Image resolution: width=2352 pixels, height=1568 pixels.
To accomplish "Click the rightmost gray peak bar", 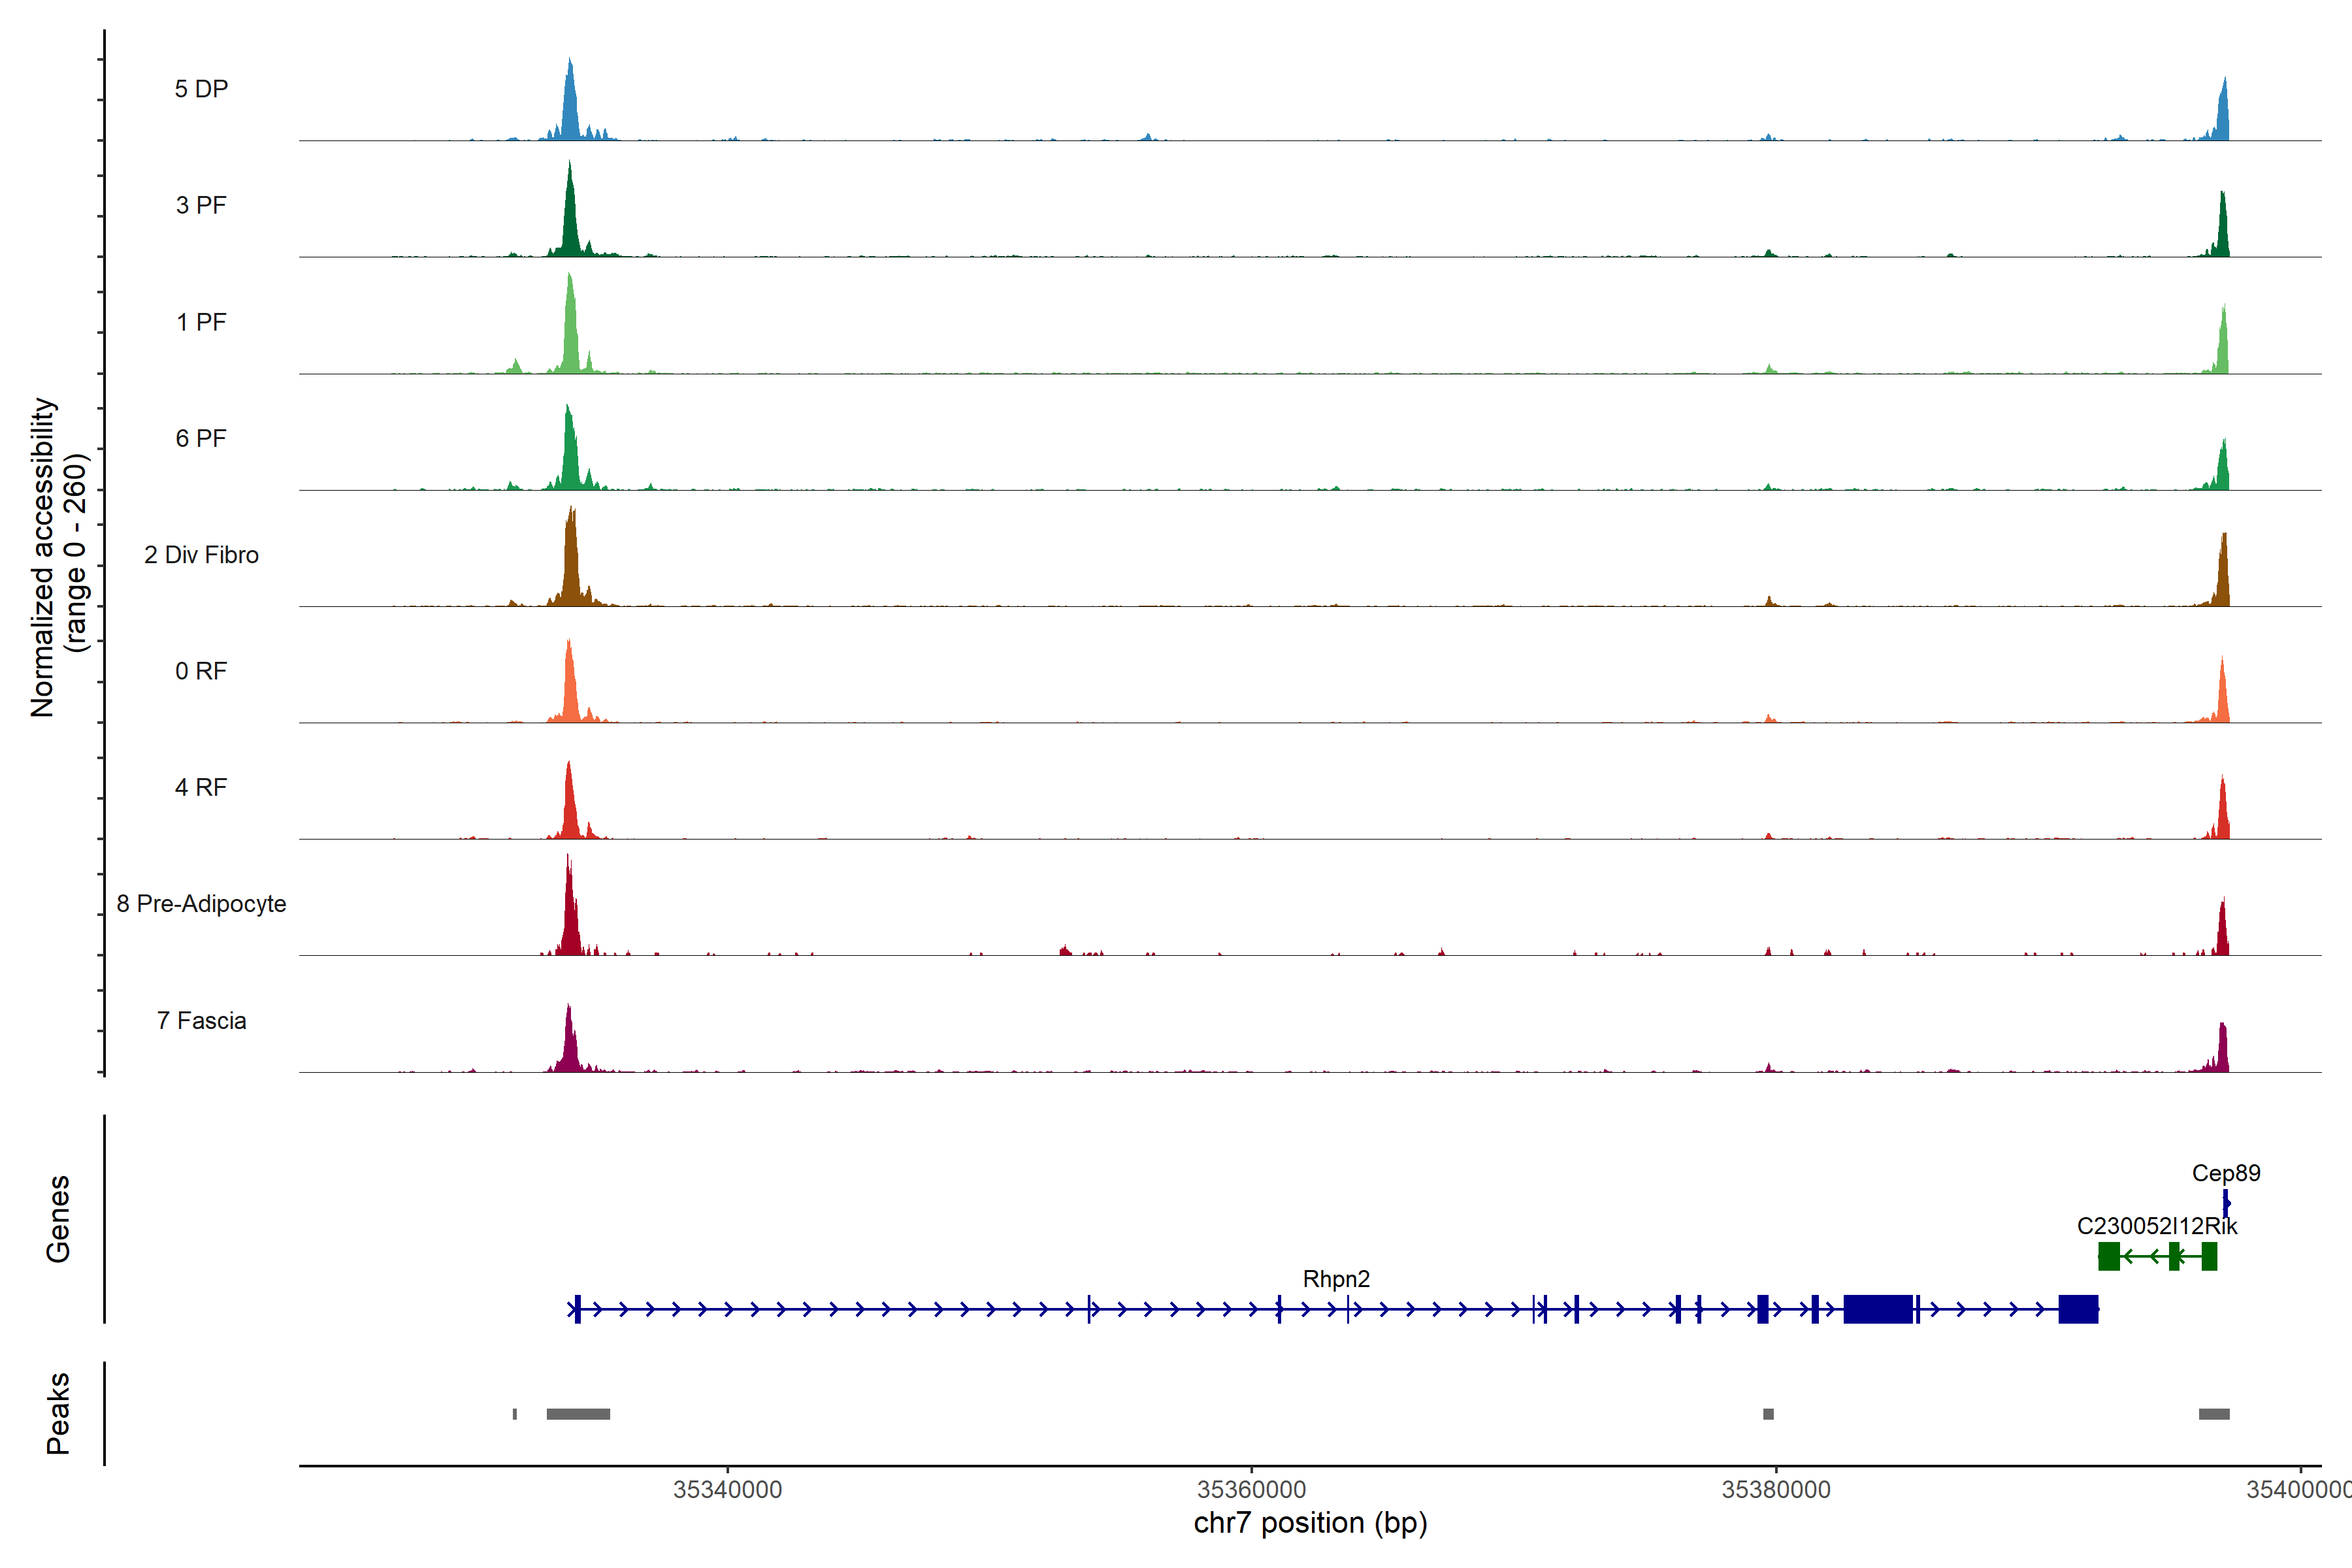I will (2214, 1414).
